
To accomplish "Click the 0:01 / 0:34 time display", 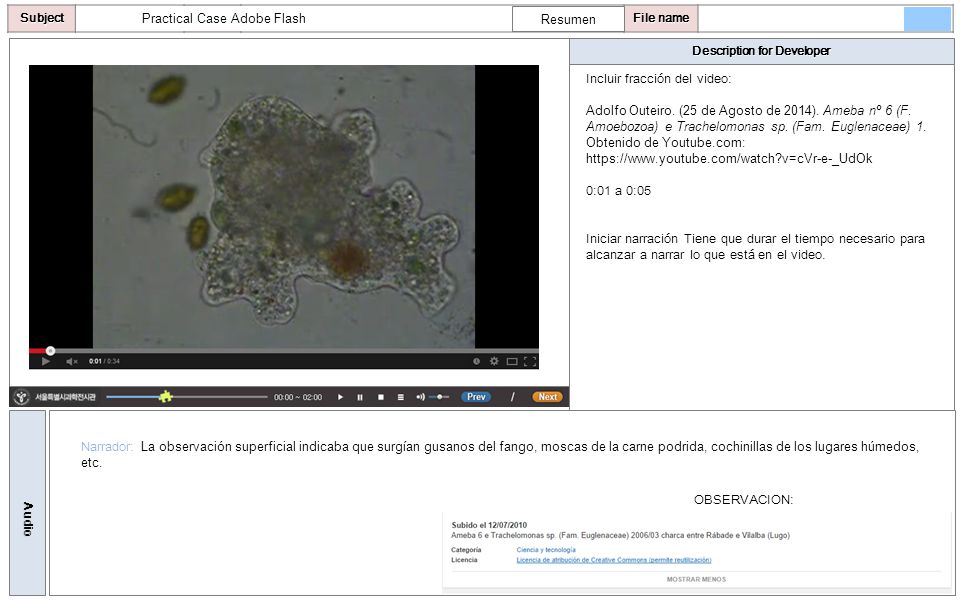I will pos(104,361).
